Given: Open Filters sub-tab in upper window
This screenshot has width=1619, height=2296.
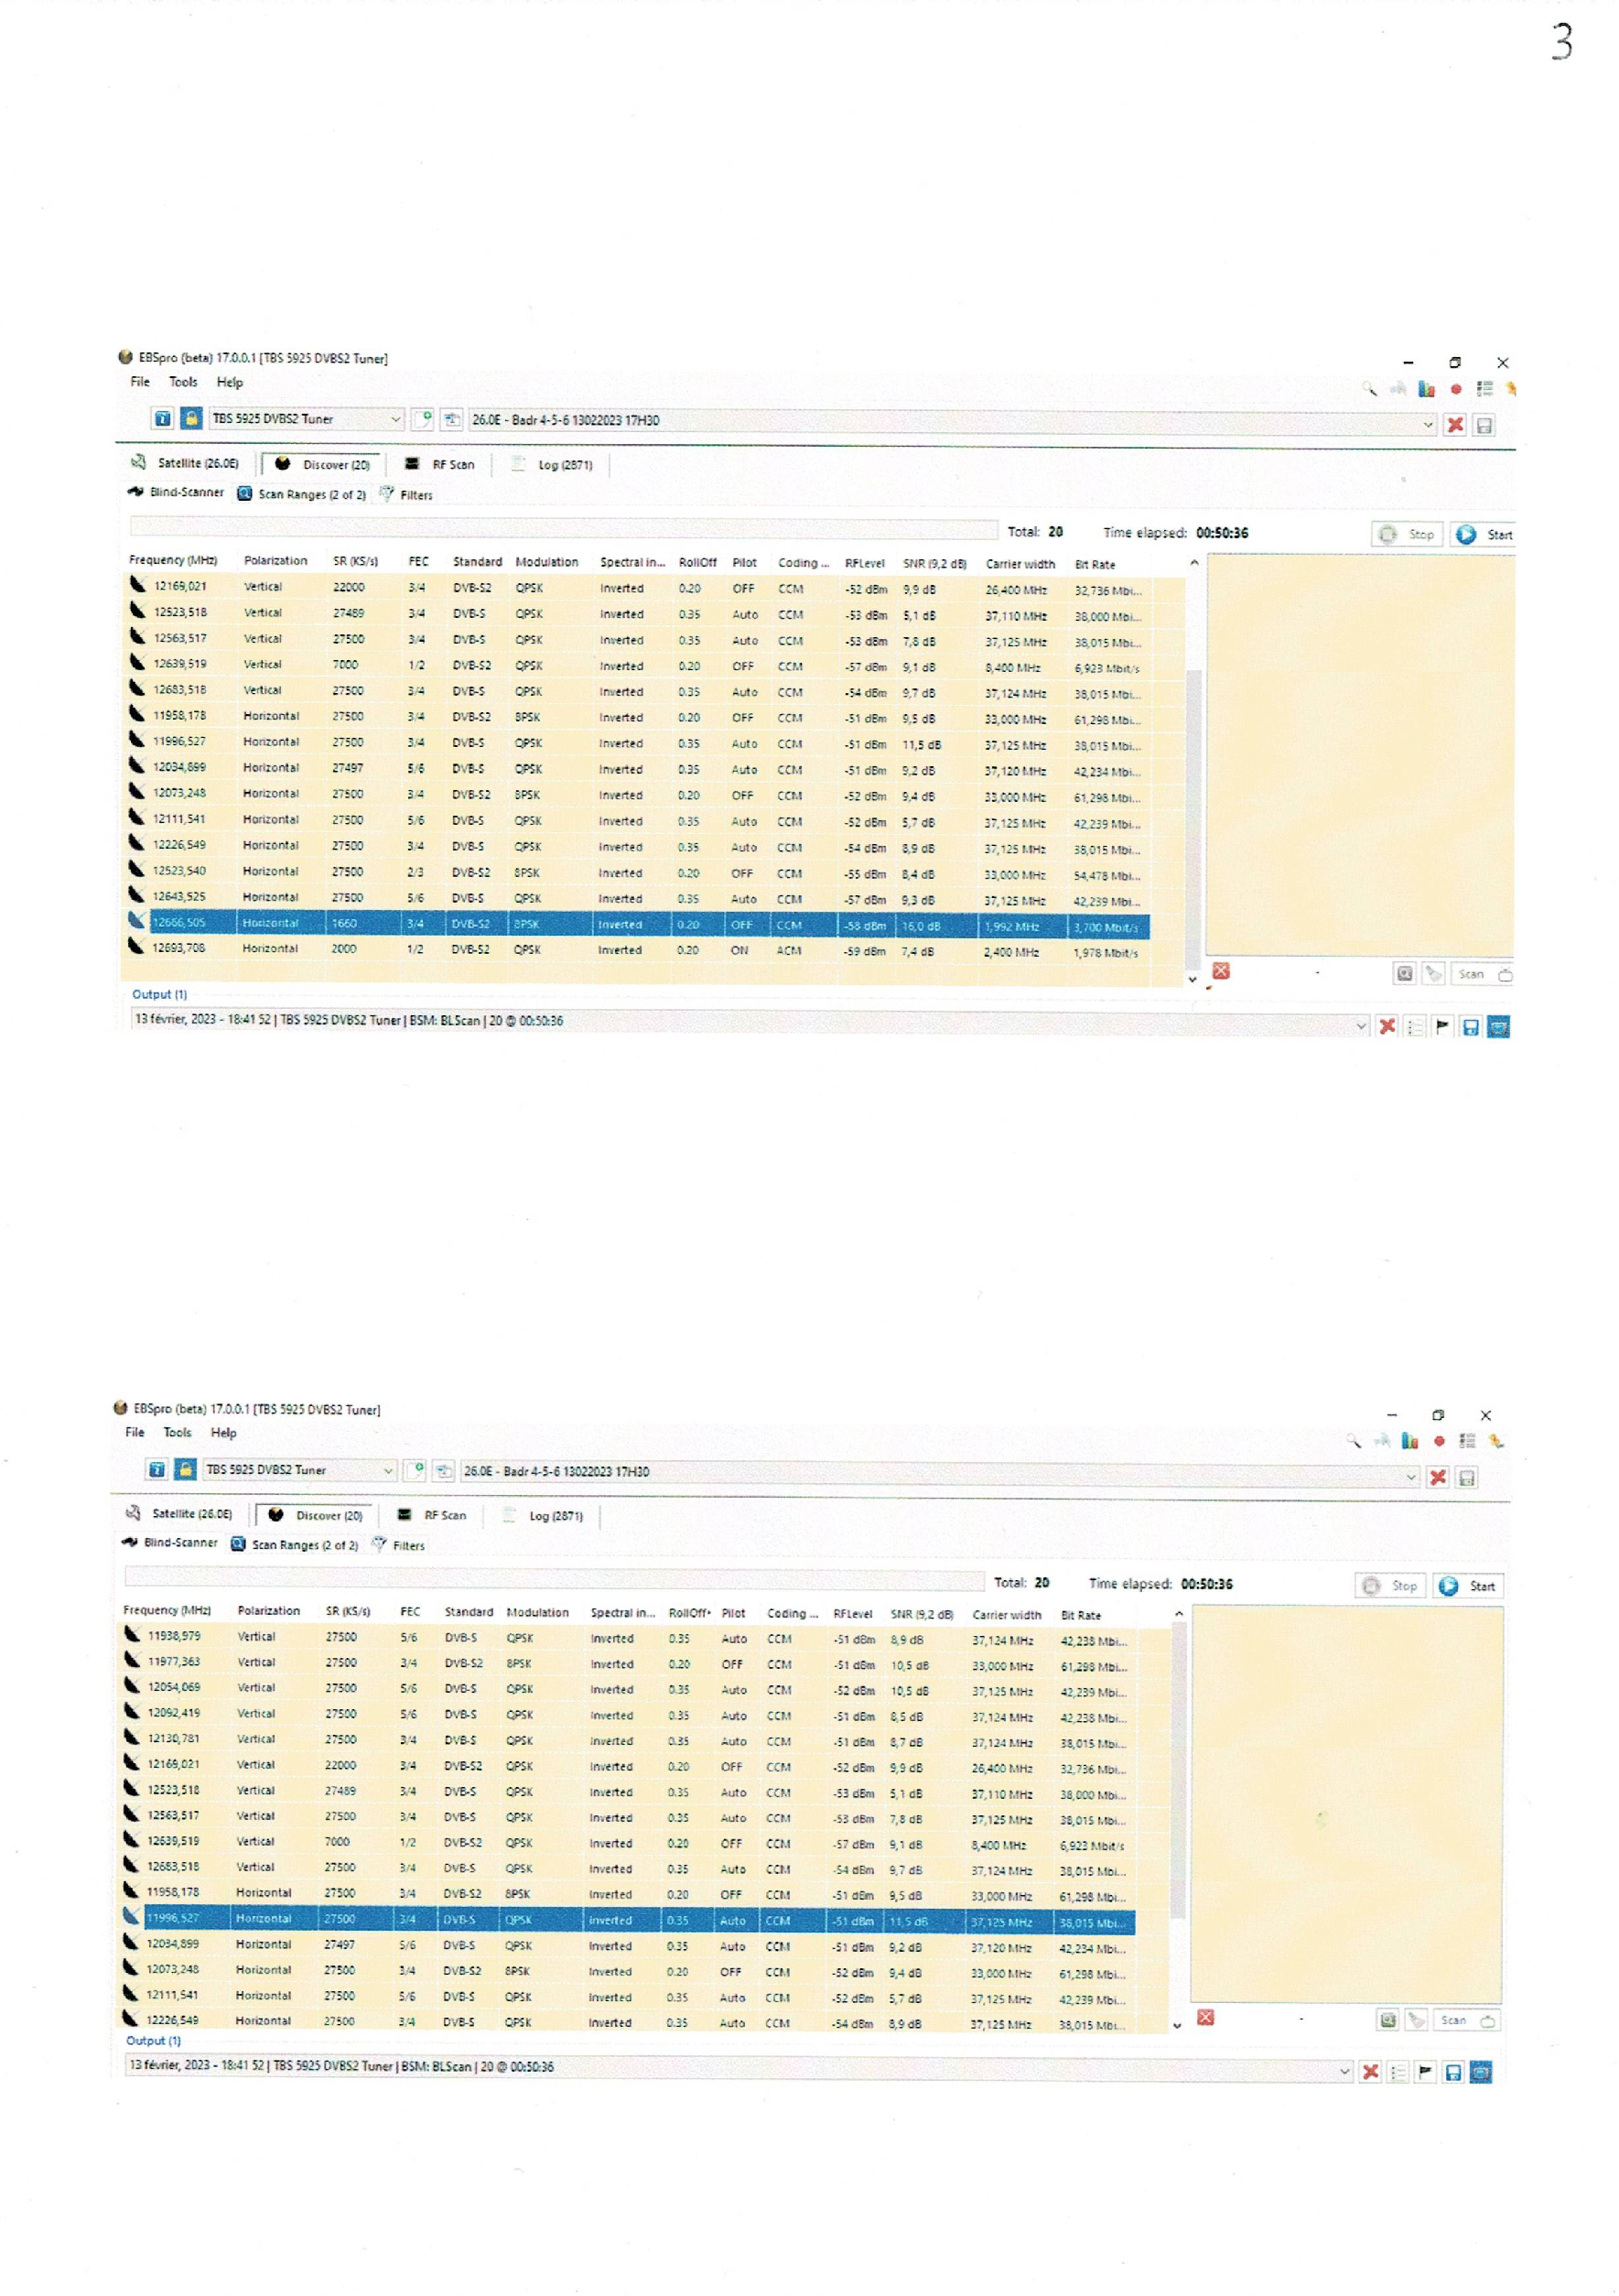Looking at the screenshot, I should coord(406,494).
